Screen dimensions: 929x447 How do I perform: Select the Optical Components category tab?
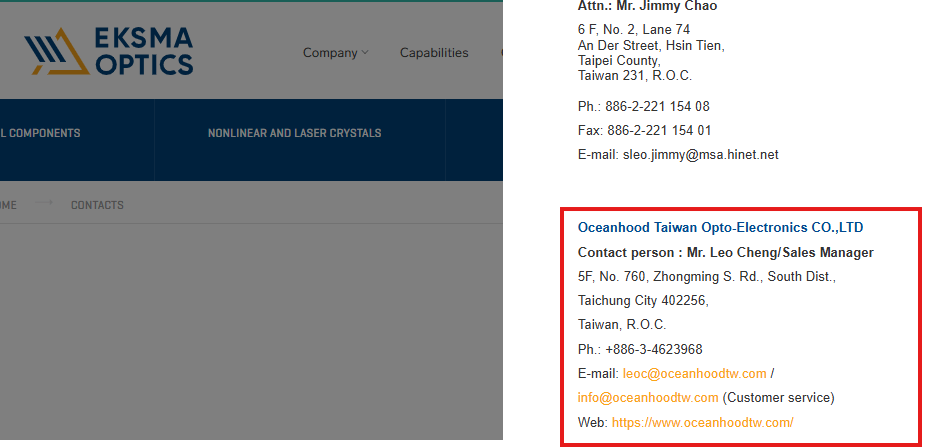[x=40, y=133]
